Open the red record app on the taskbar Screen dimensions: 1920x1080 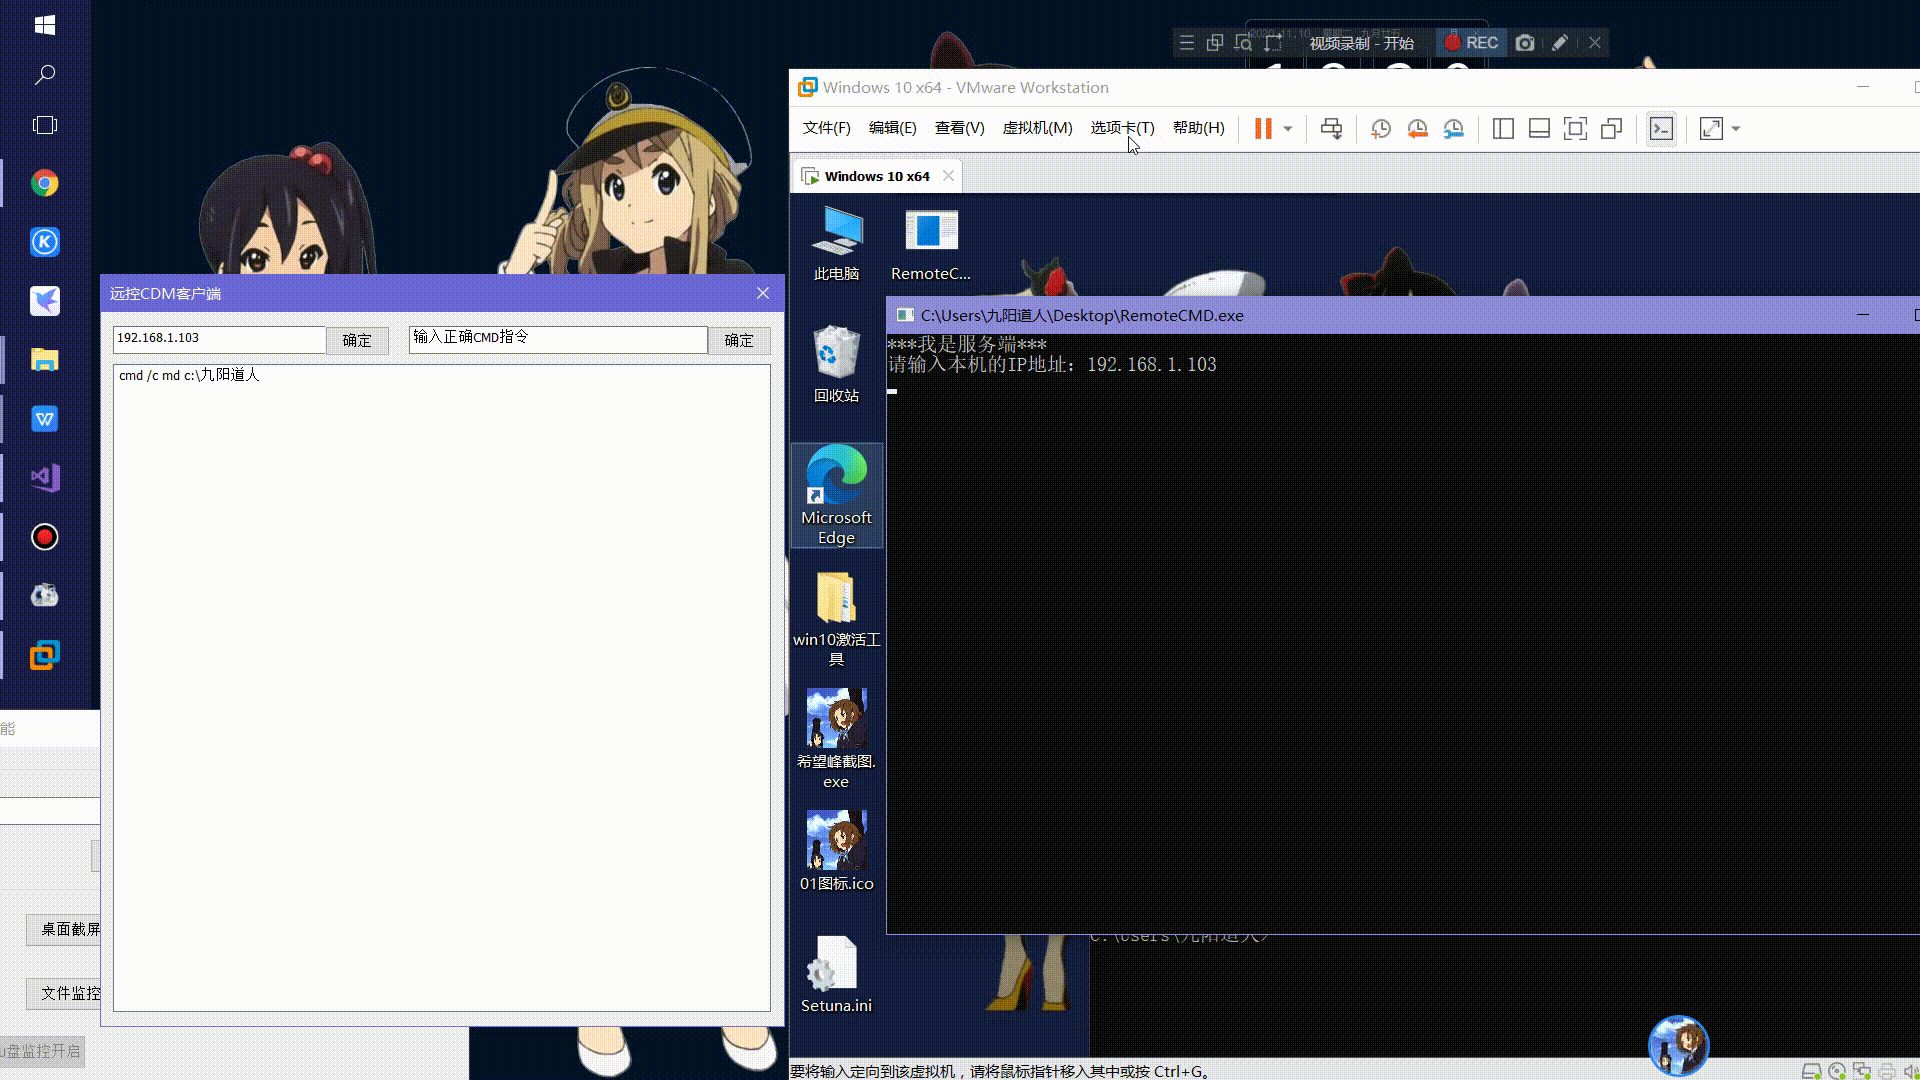pos(45,537)
